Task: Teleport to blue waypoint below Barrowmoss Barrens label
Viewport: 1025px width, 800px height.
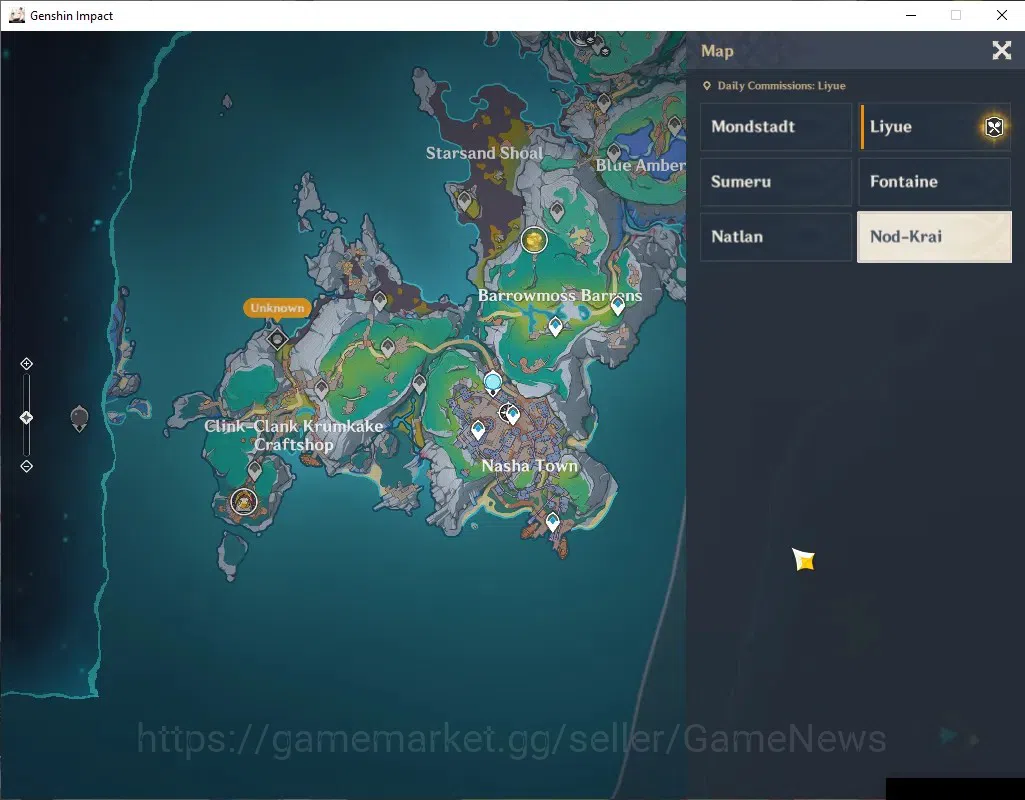Action: click(556, 325)
